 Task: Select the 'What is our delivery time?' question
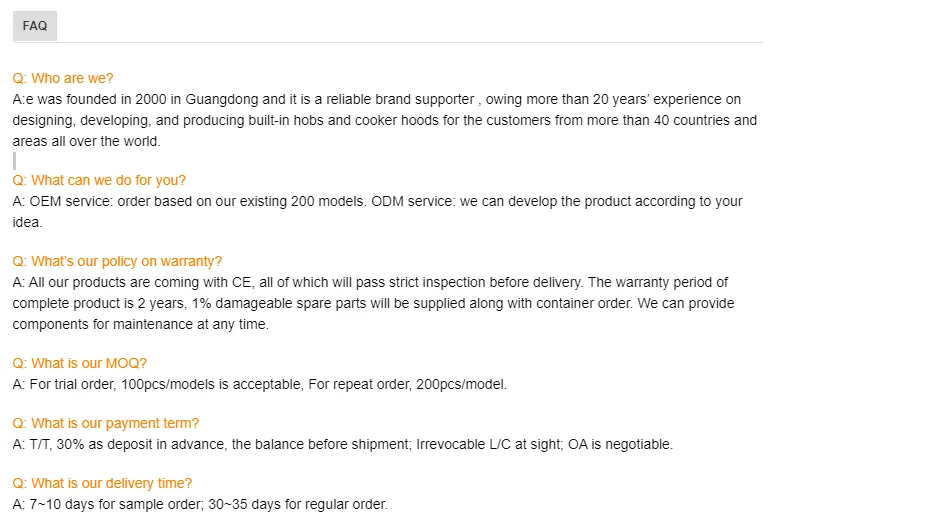point(102,483)
